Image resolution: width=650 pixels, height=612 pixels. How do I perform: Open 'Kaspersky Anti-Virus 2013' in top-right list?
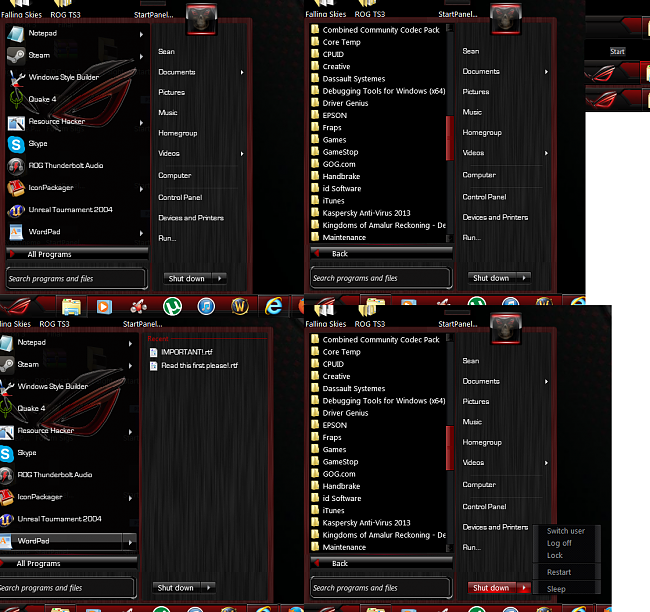point(366,213)
